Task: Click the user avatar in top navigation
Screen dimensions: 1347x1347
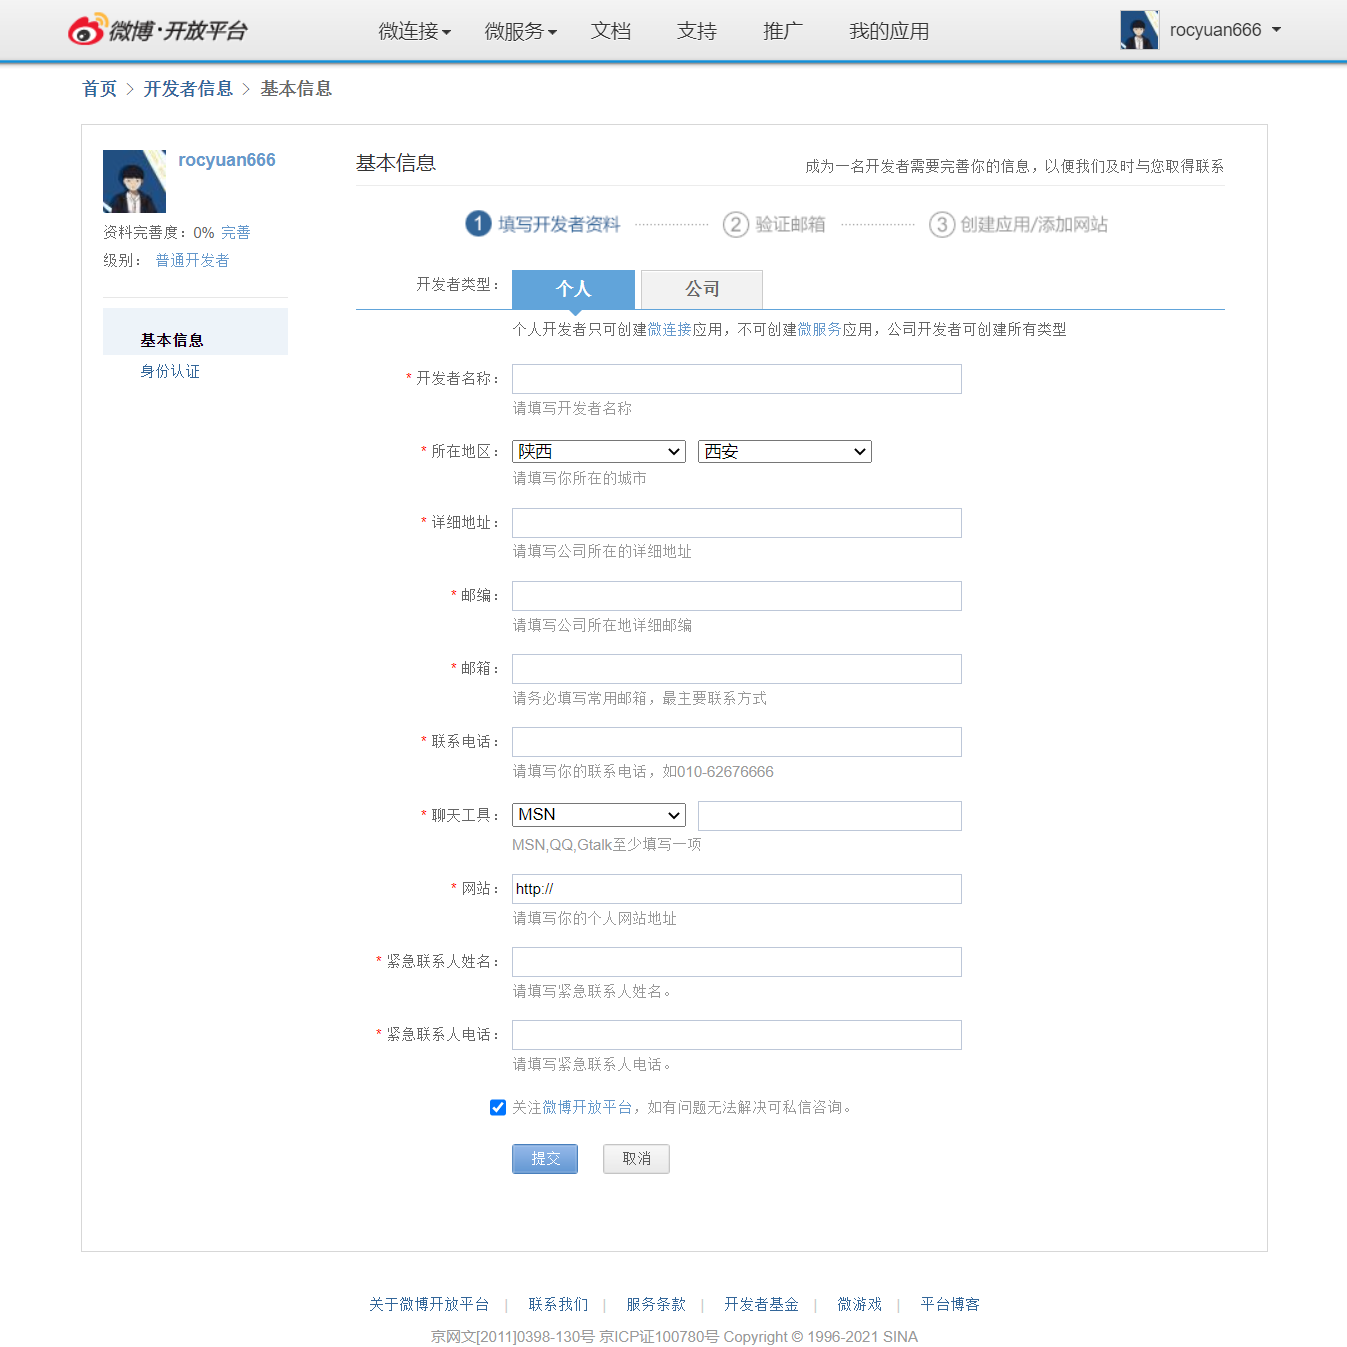Action: pos(1139,30)
